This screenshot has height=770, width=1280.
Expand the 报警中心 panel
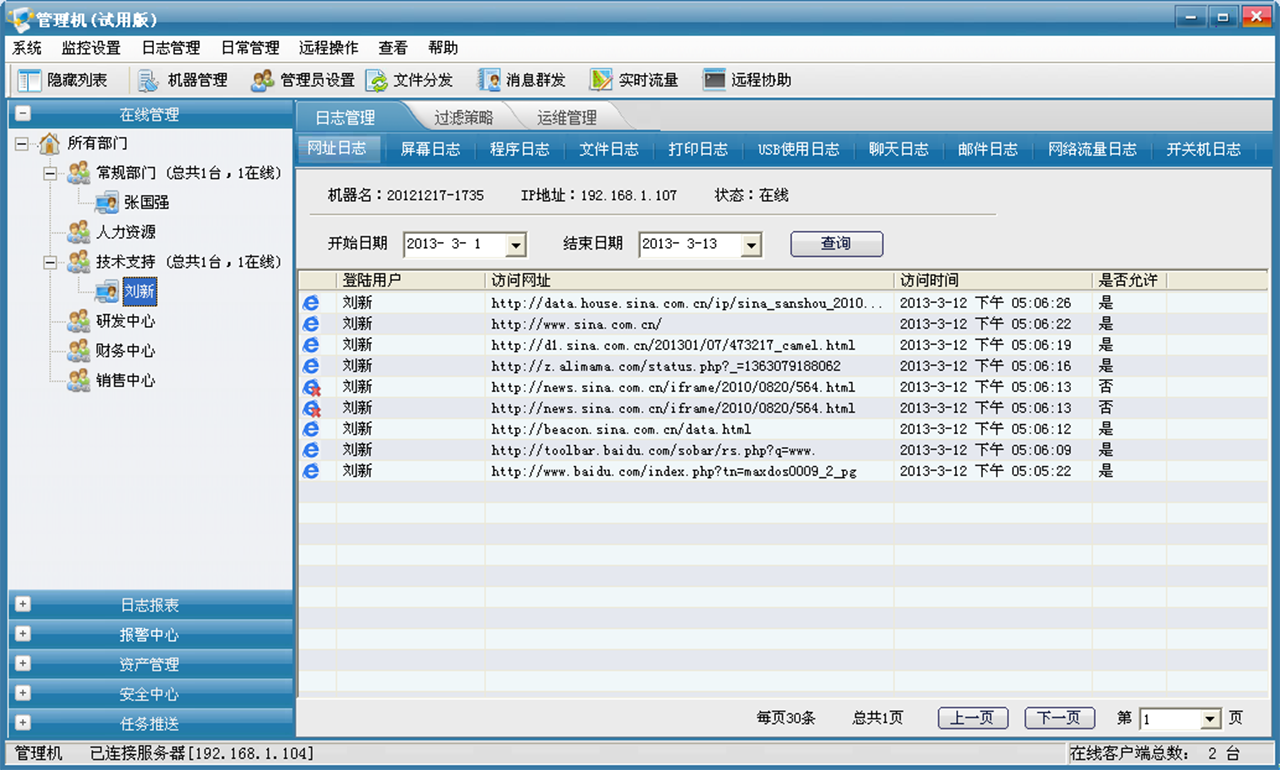(23, 634)
